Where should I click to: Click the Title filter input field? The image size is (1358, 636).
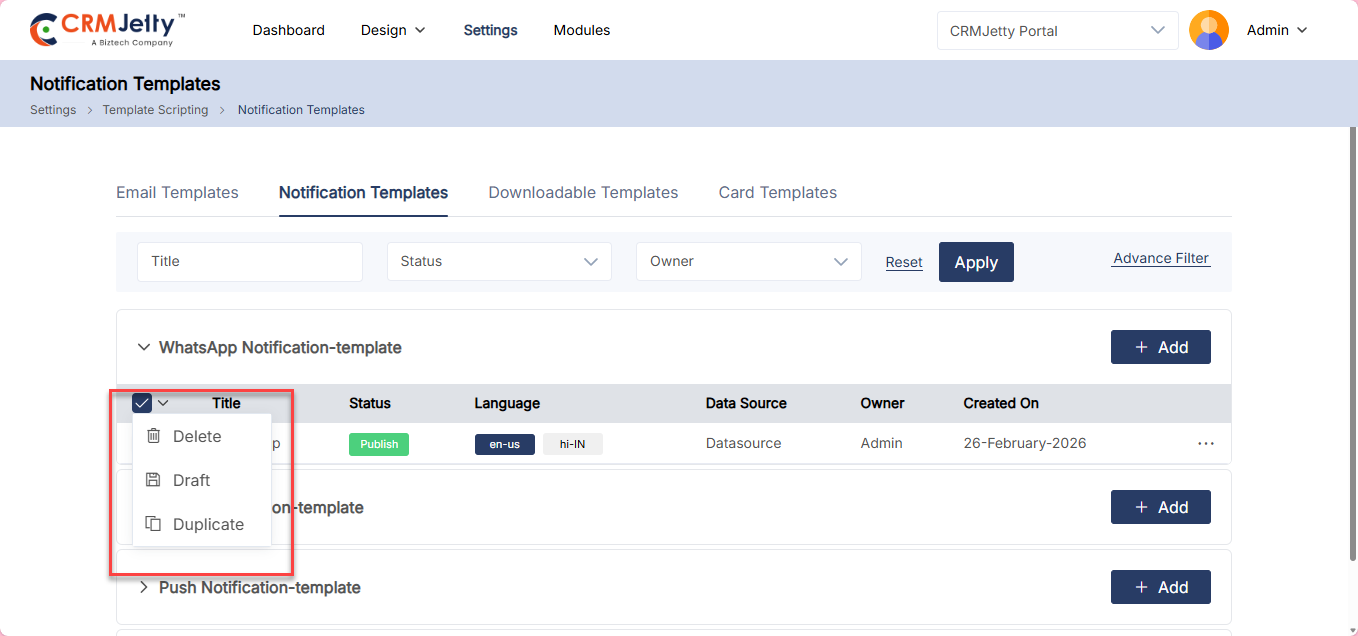pyautogui.click(x=249, y=261)
